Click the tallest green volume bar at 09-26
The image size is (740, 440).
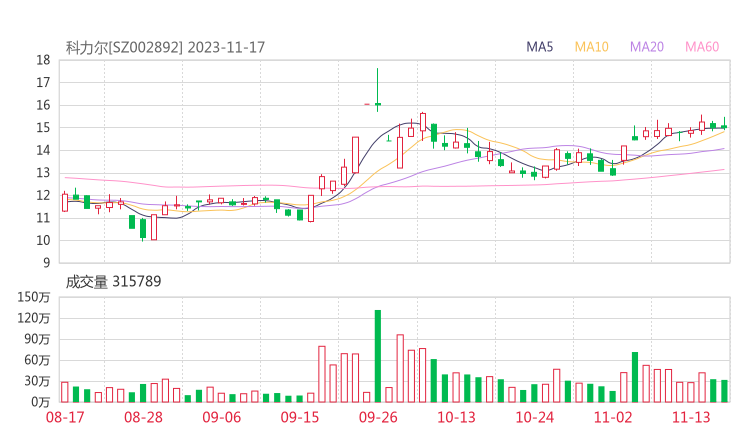tap(378, 356)
